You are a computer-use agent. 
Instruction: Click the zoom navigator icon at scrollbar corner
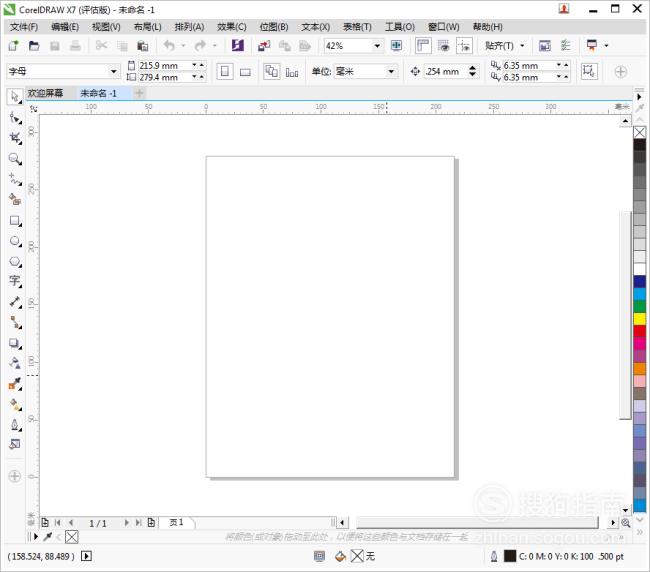point(626,523)
